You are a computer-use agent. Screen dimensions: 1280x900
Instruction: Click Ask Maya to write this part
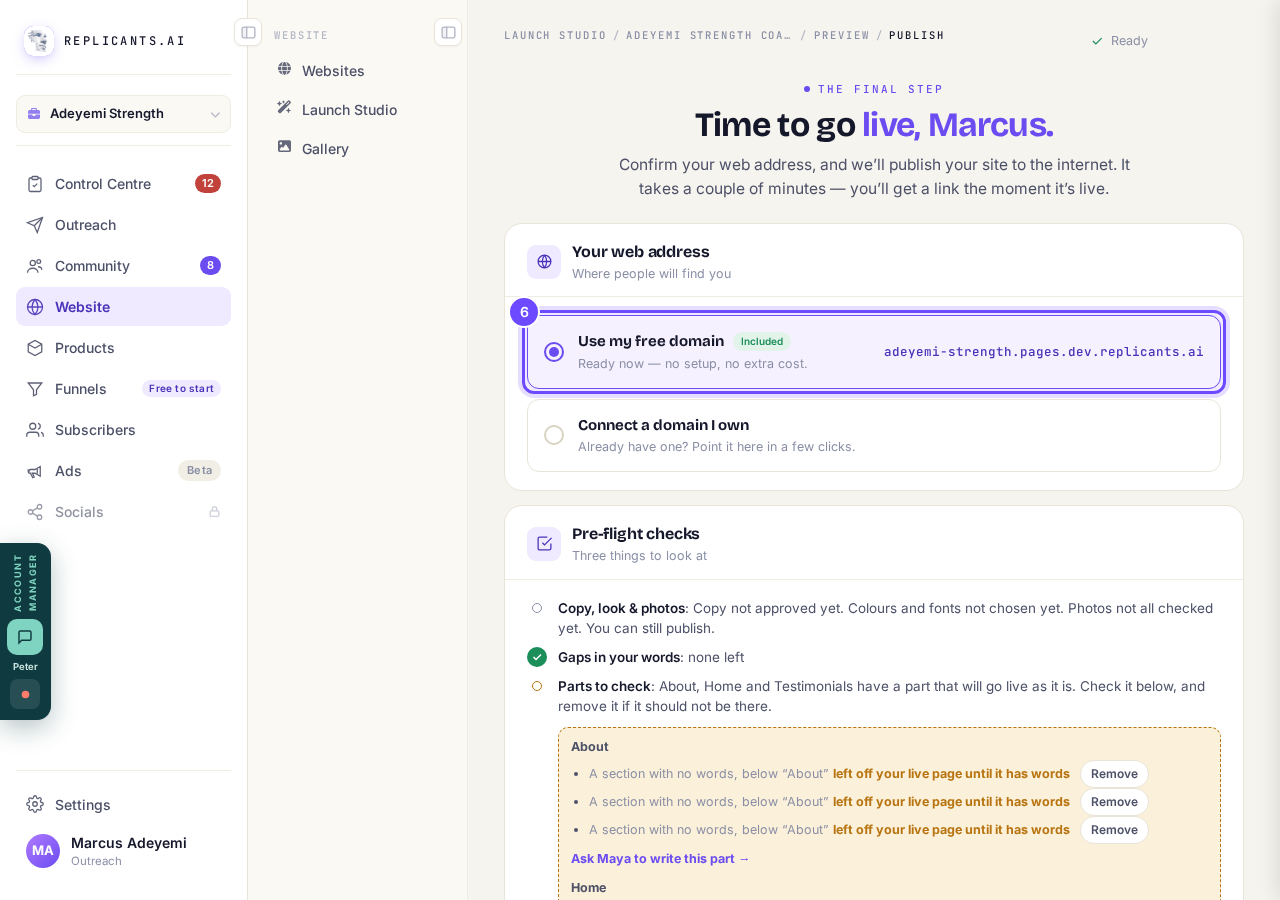(x=660, y=859)
